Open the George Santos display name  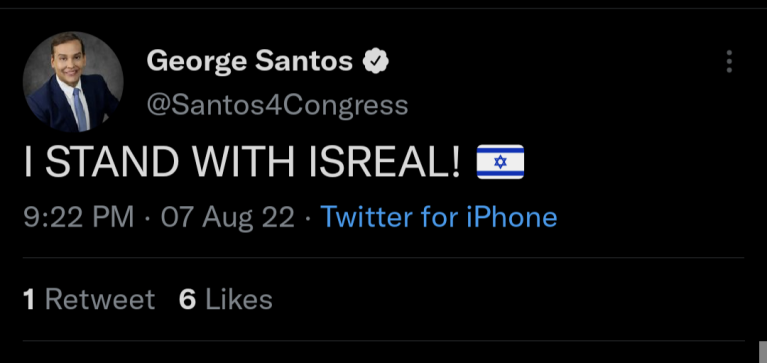(249, 62)
